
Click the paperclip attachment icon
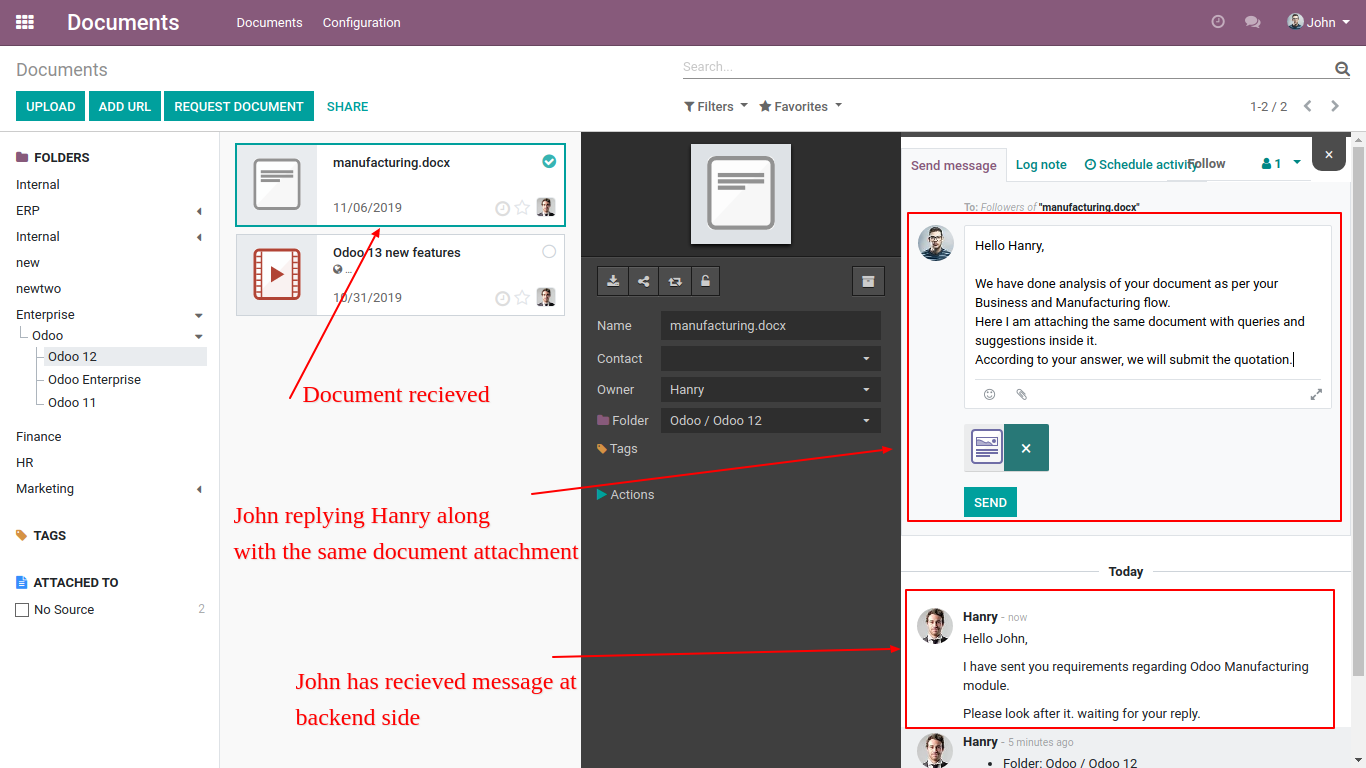(x=1021, y=394)
